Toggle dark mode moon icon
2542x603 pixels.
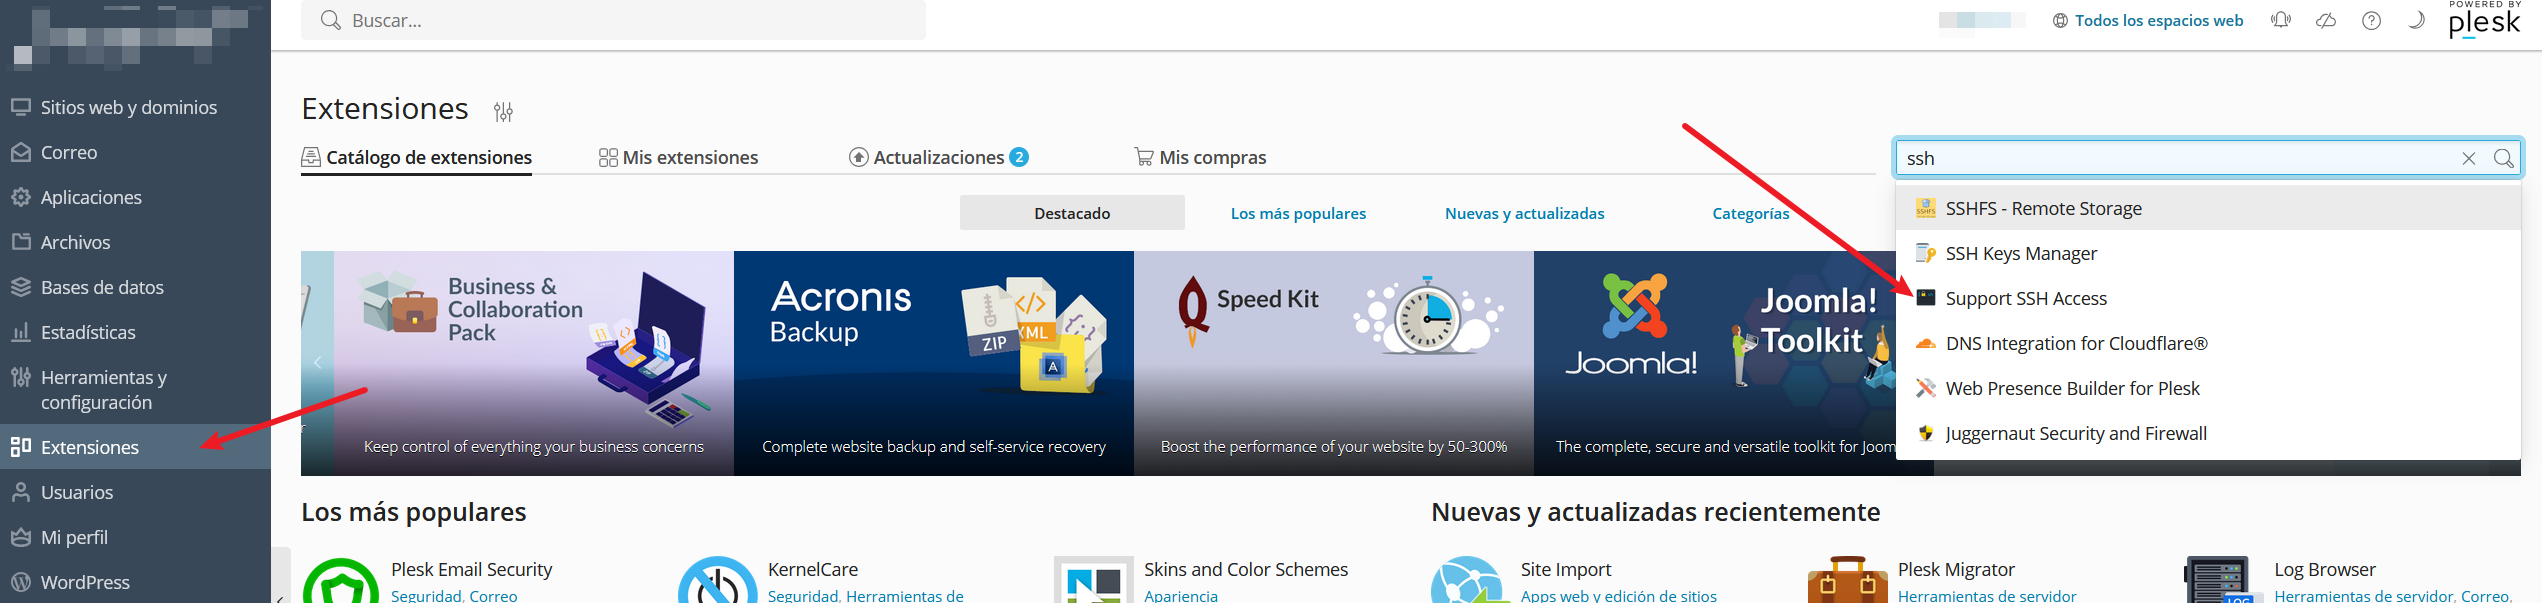2416,20
